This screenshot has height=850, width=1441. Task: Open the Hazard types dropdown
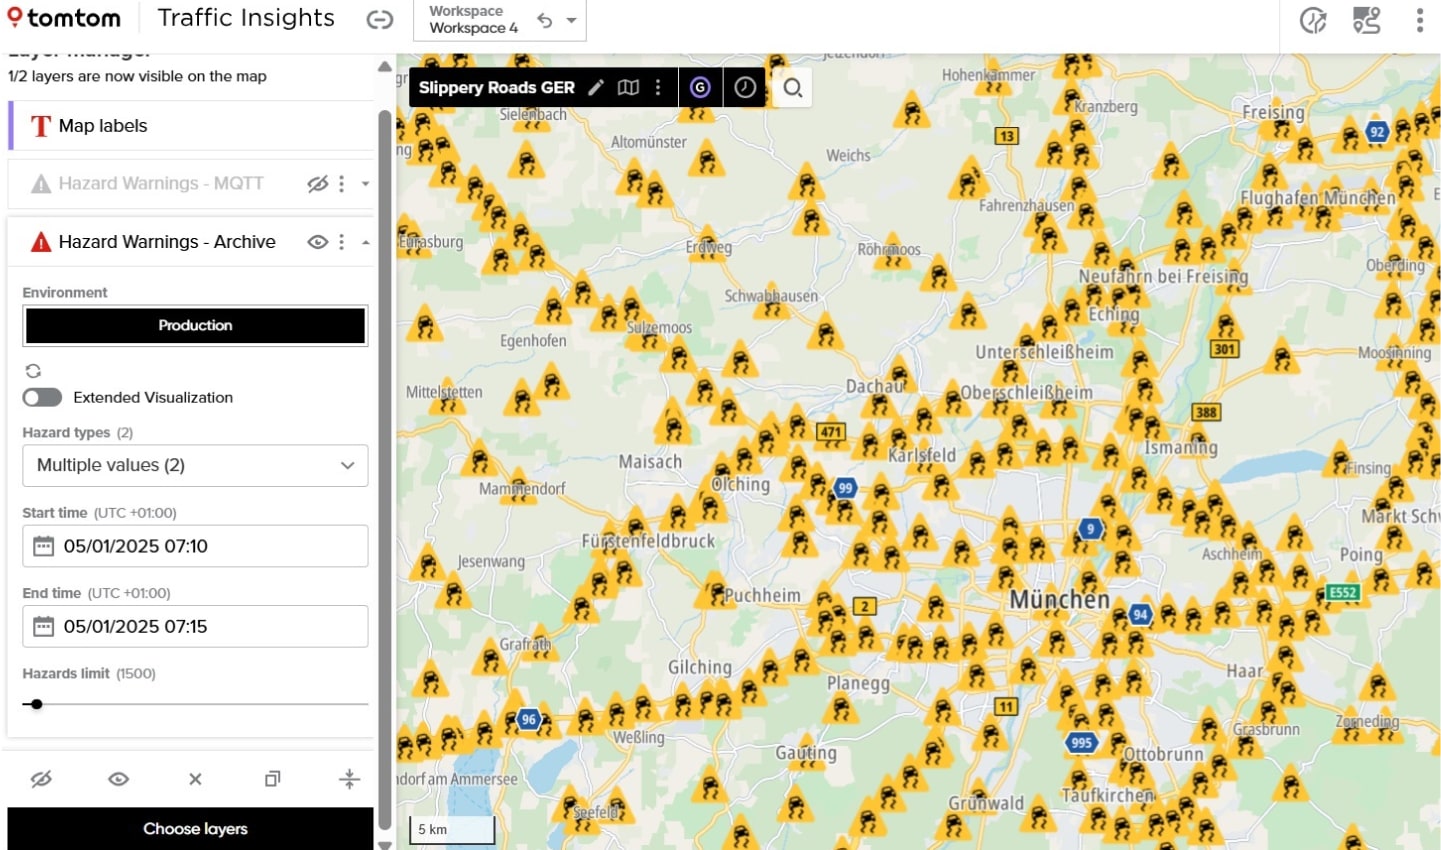[195, 465]
